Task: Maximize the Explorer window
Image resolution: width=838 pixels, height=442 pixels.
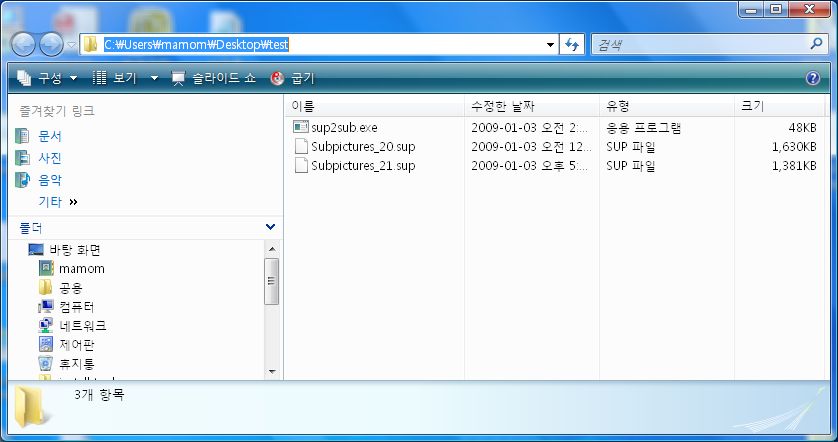Action: [x=776, y=9]
